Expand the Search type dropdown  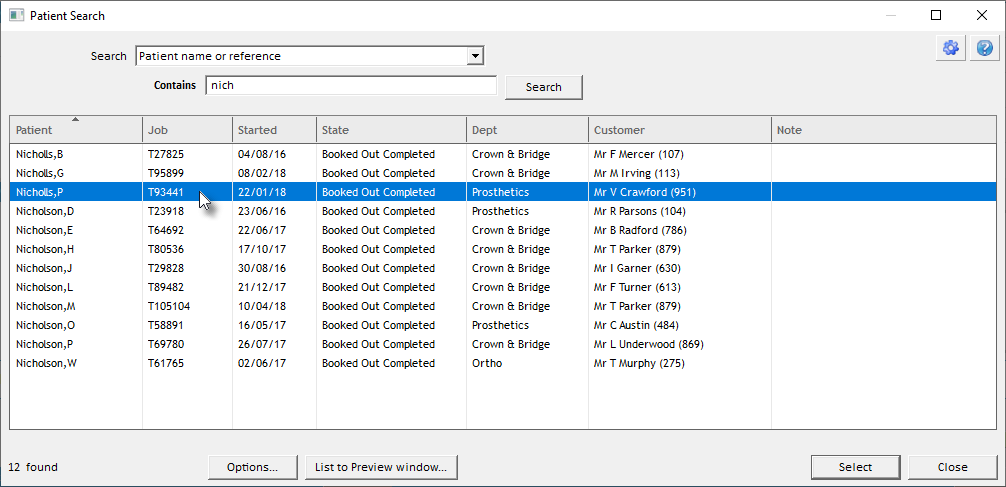point(476,56)
